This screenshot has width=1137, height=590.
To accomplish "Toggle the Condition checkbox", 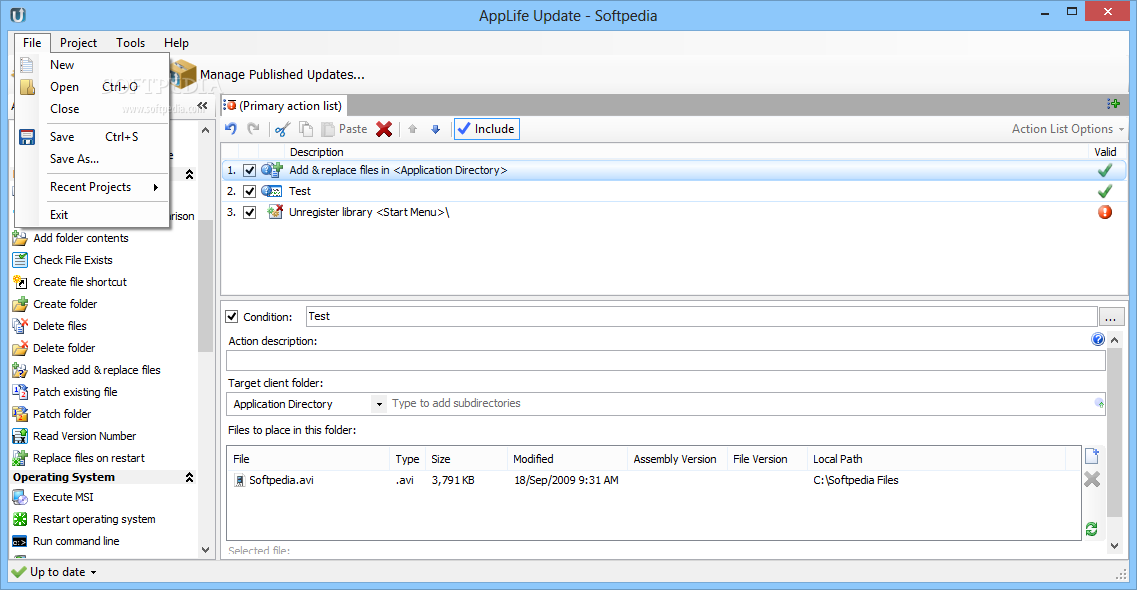I will point(232,317).
